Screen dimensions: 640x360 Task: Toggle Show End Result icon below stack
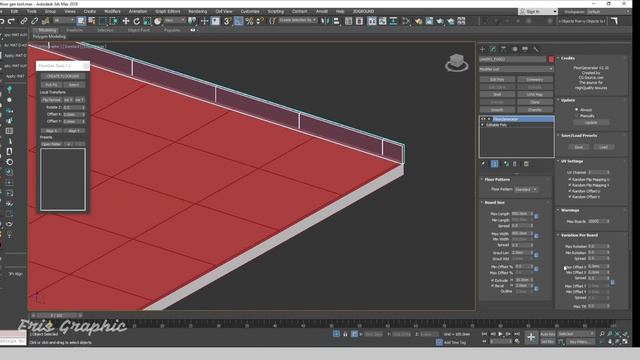[x=495, y=164]
